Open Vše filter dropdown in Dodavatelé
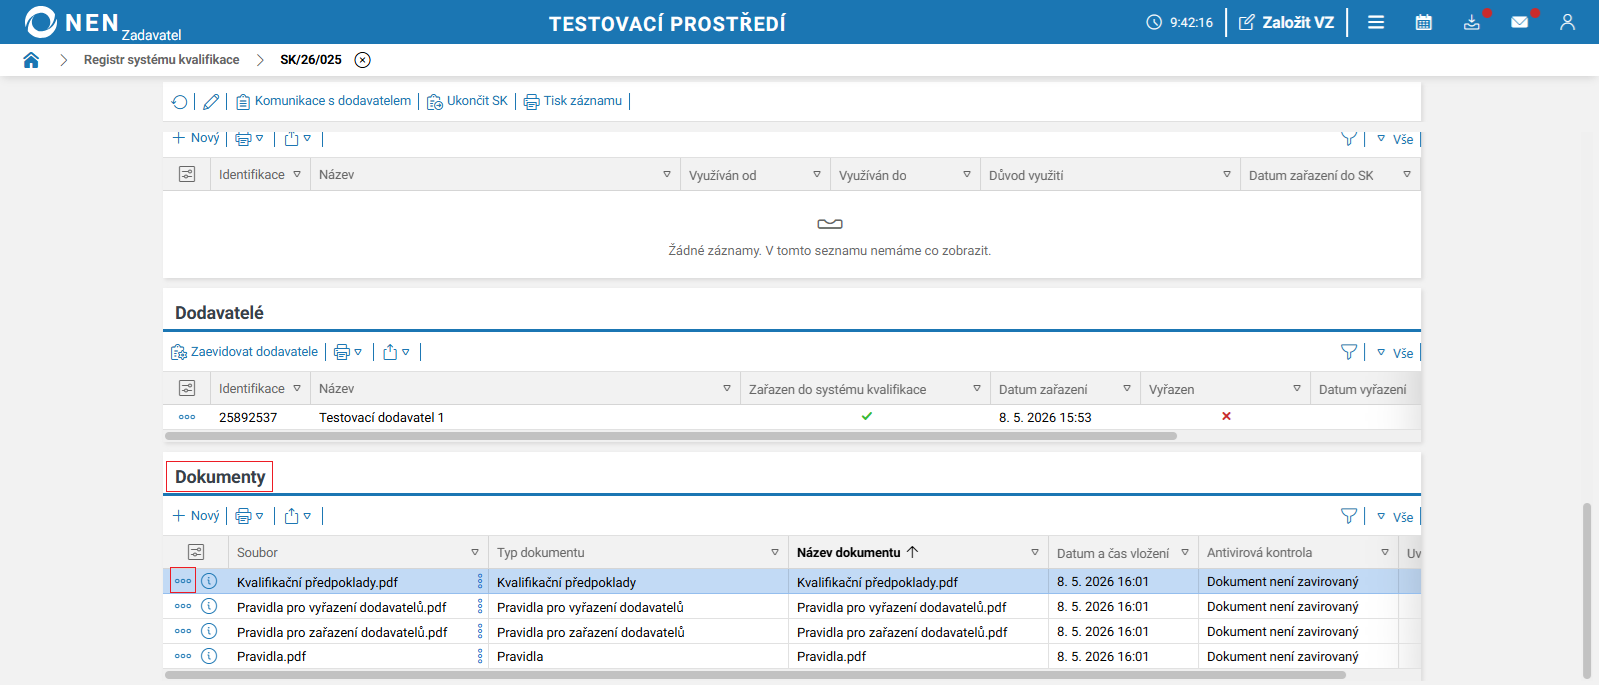 [x=1395, y=353]
